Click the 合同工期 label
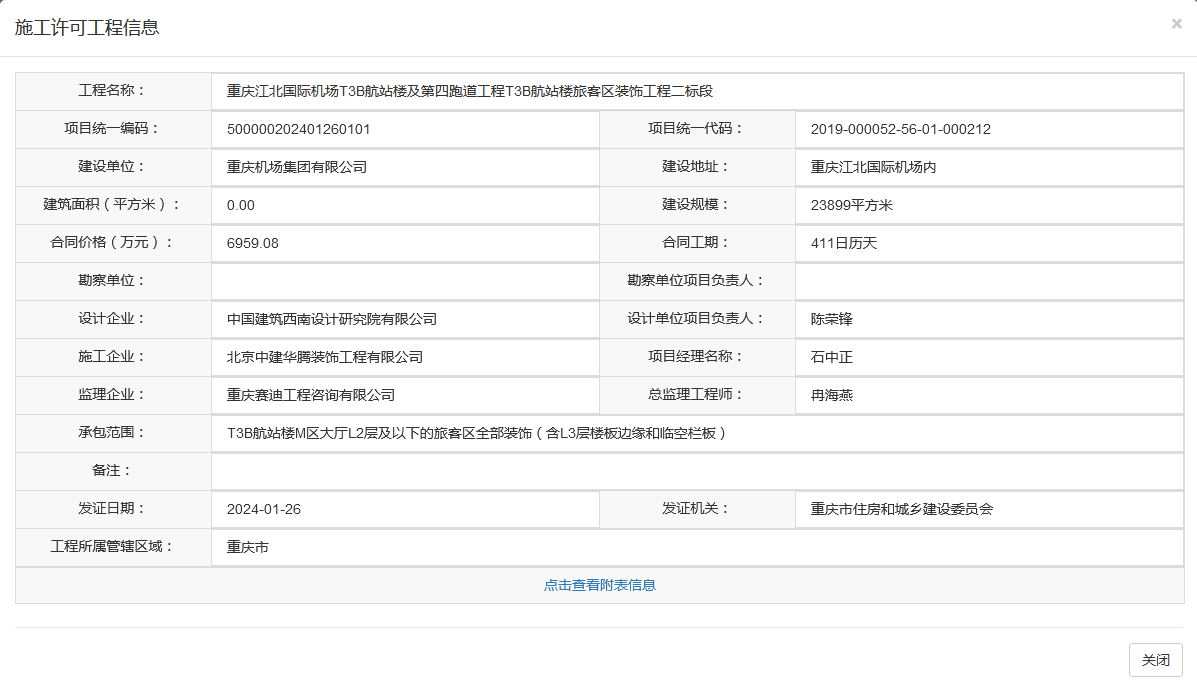The image size is (1197, 684). [x=696, y=243]
